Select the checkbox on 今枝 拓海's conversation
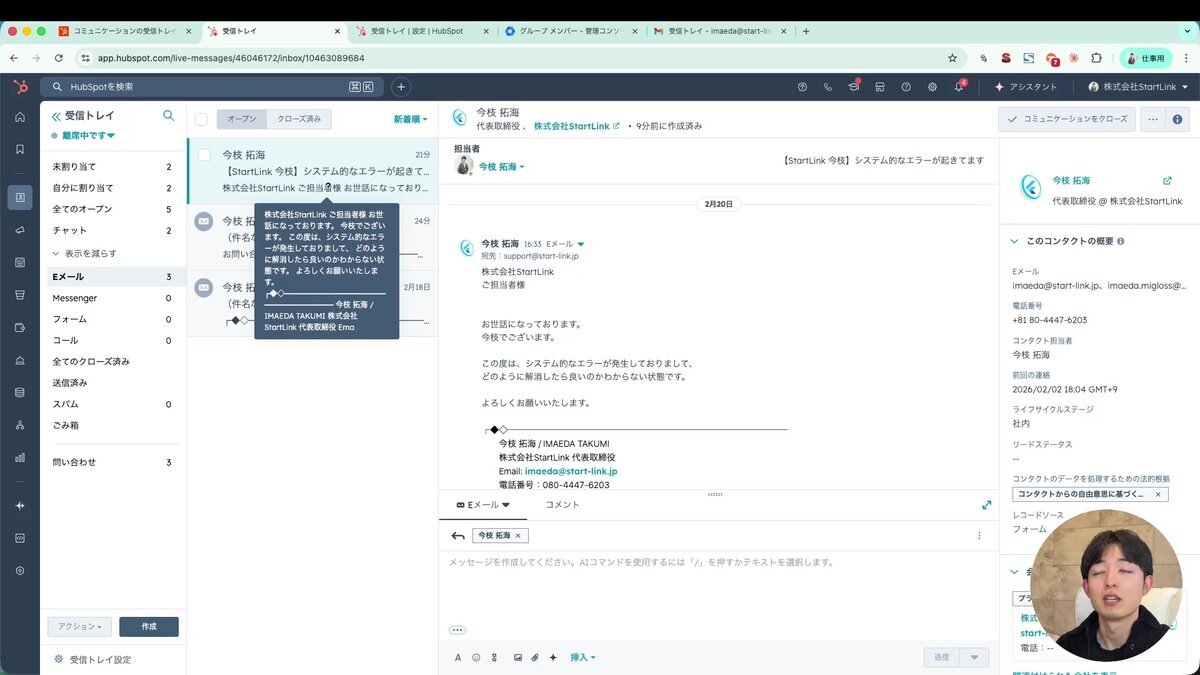Screen dimensions: 1200x675 [204, 155]
